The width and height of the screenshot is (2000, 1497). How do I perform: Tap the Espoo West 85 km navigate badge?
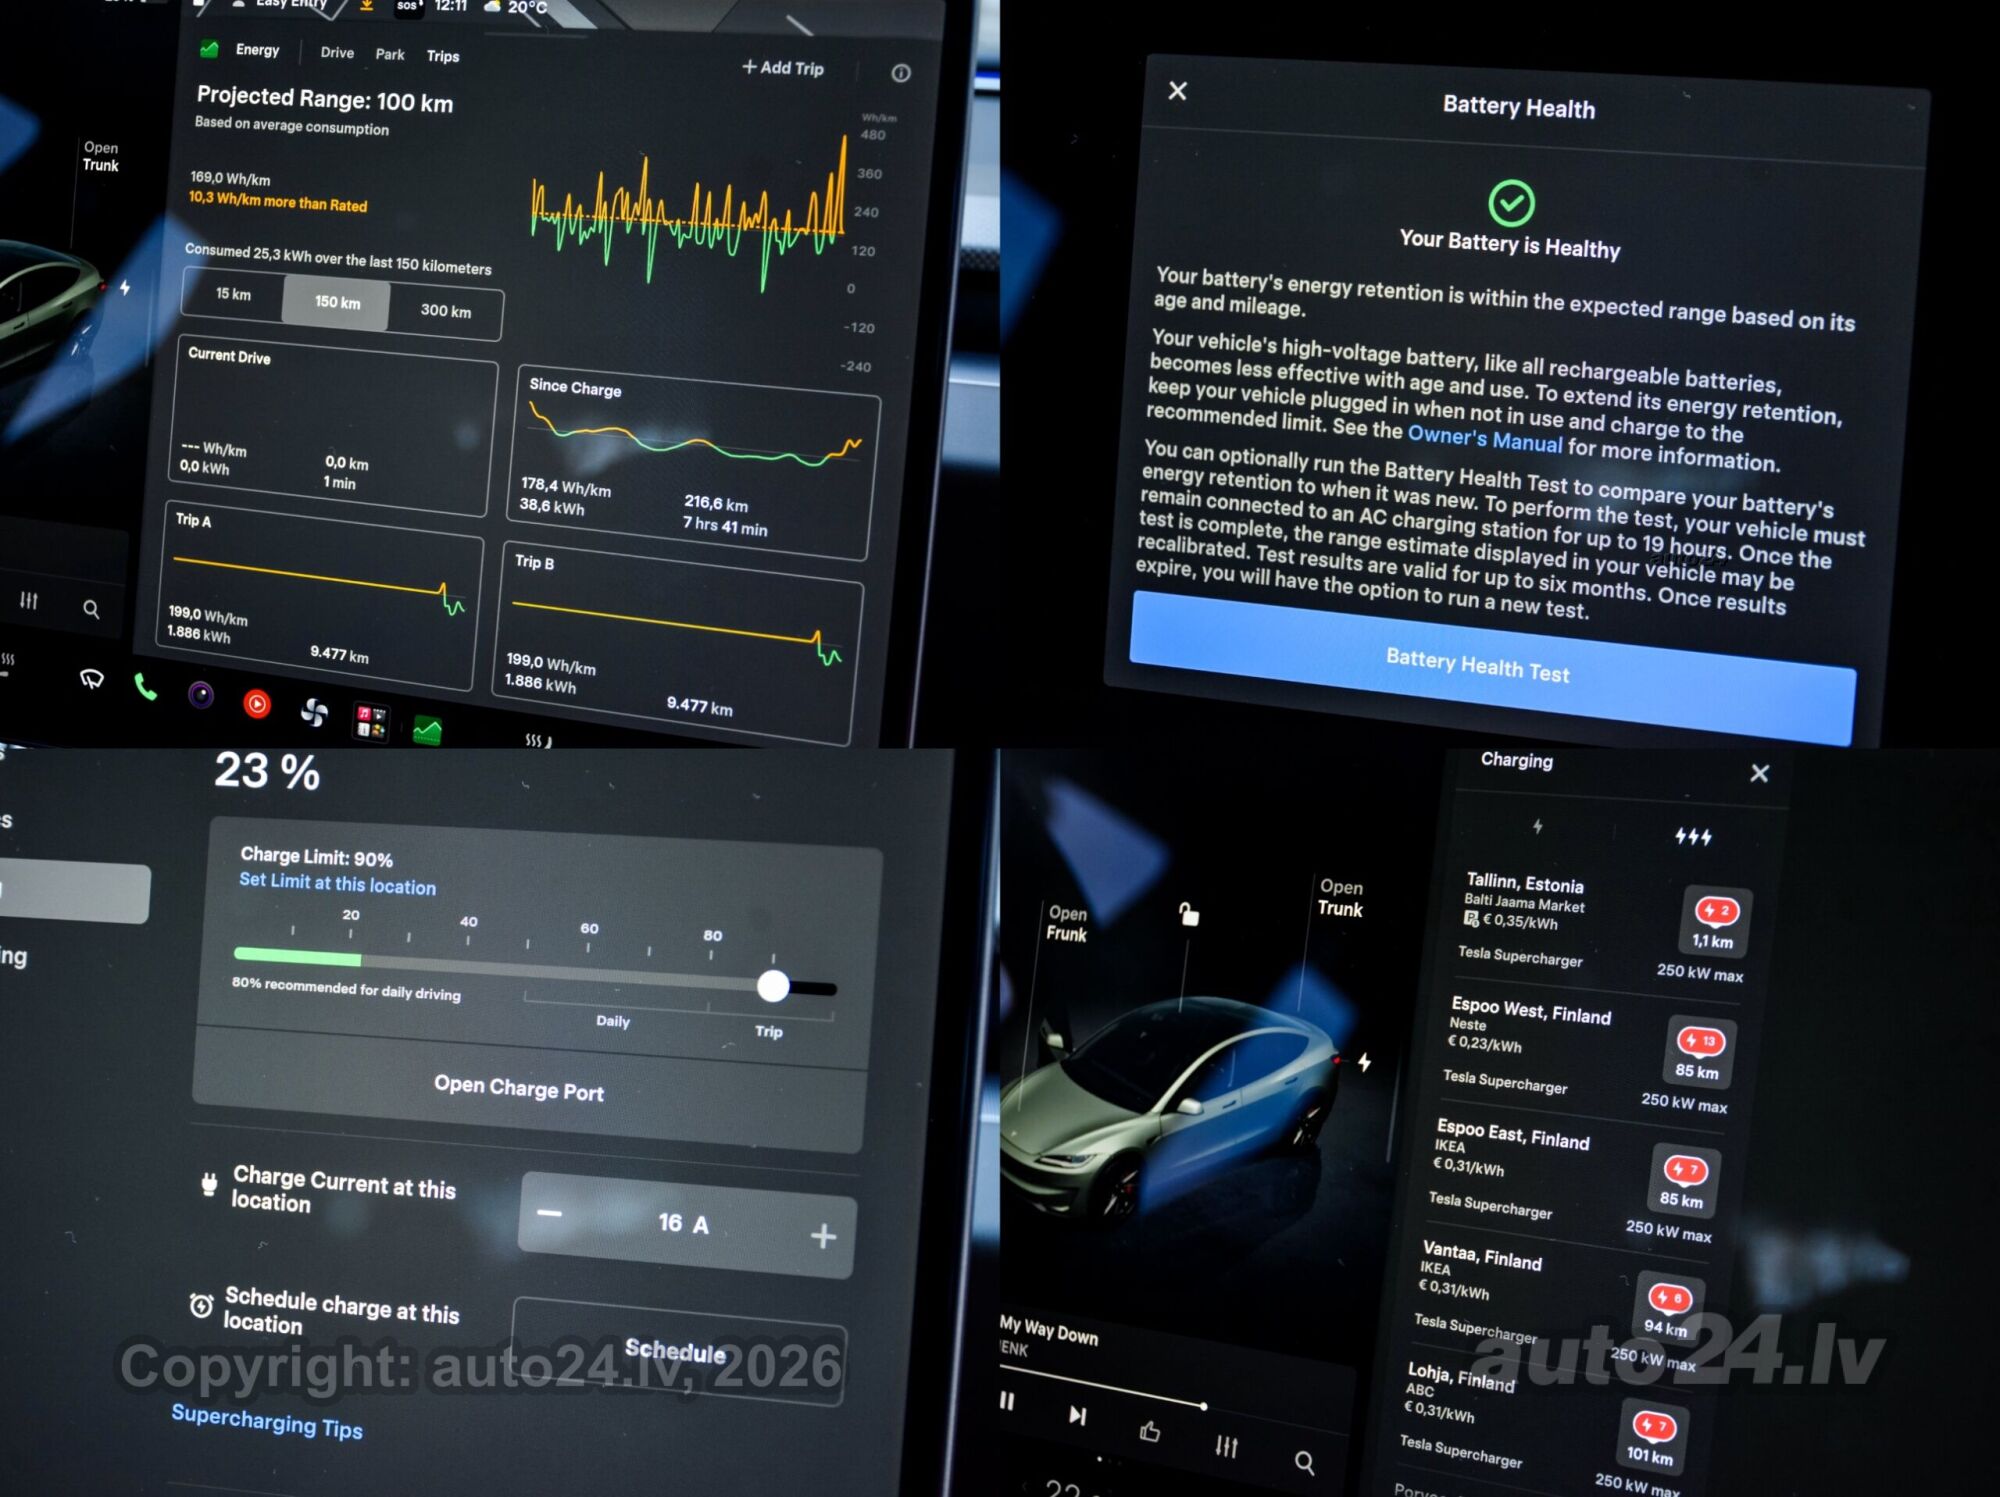[x=1699, y=1051]
